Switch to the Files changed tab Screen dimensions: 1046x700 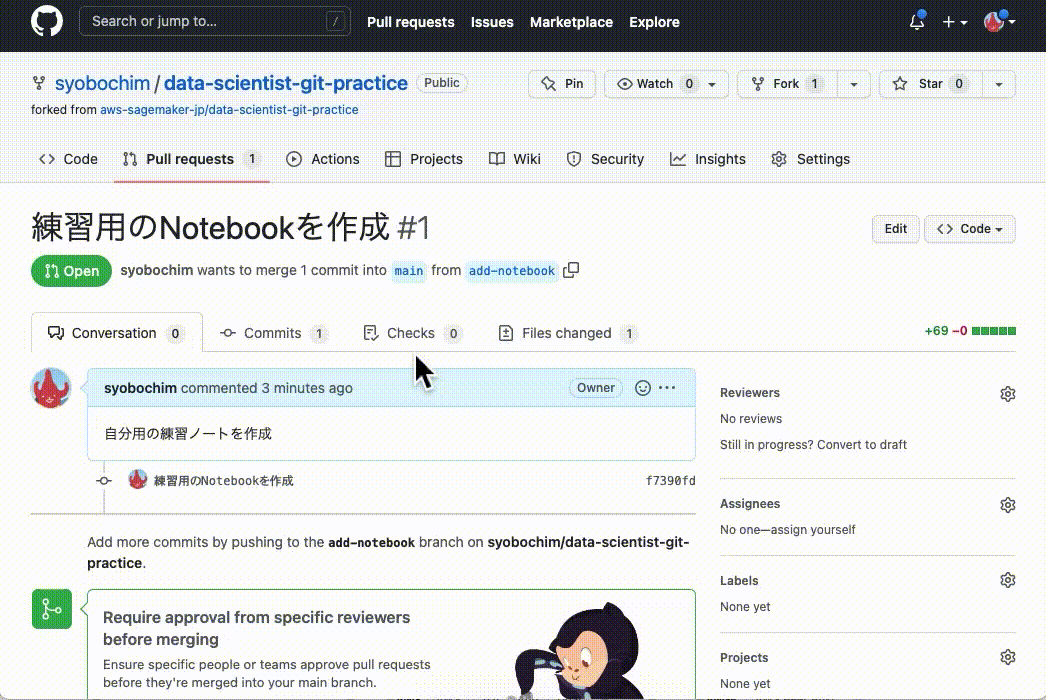(x=568, y=333)
